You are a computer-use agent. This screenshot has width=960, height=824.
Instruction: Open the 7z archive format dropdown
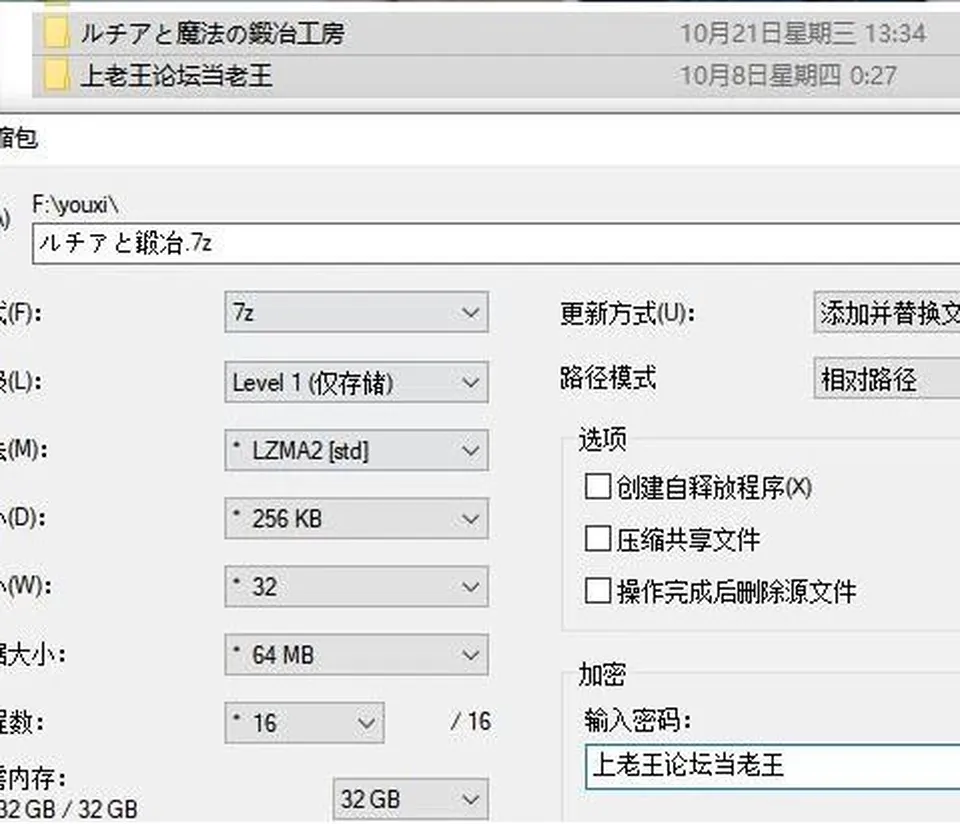click(356, 312)
